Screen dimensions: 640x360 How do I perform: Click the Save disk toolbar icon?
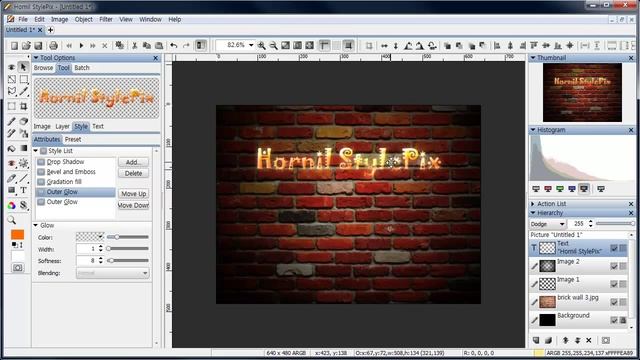pyautogui.click(x=38, y=45)
